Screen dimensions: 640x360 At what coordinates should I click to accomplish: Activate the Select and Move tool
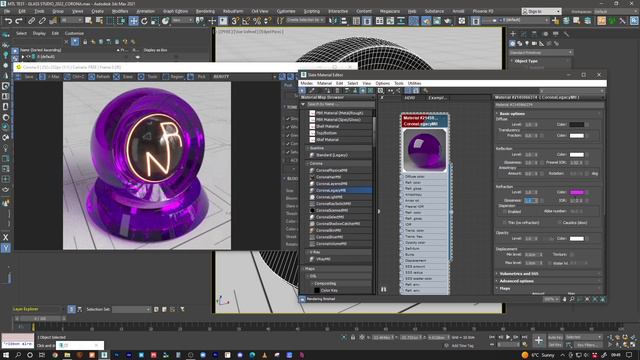coord(133,21)
